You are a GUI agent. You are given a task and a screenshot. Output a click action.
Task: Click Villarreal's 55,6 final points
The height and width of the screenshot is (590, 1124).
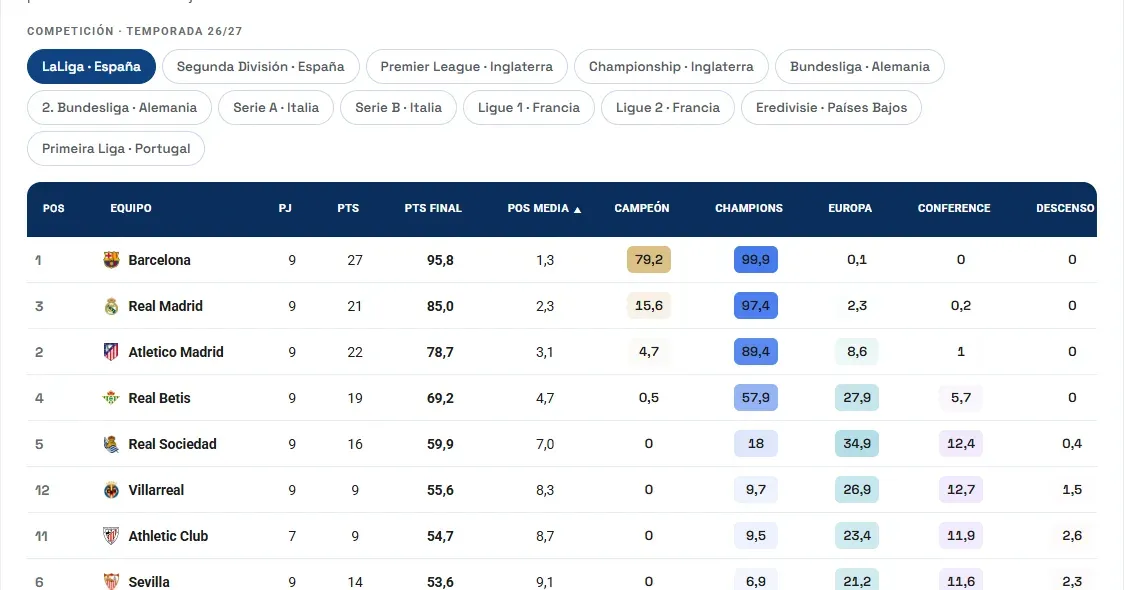pos(440,490)
